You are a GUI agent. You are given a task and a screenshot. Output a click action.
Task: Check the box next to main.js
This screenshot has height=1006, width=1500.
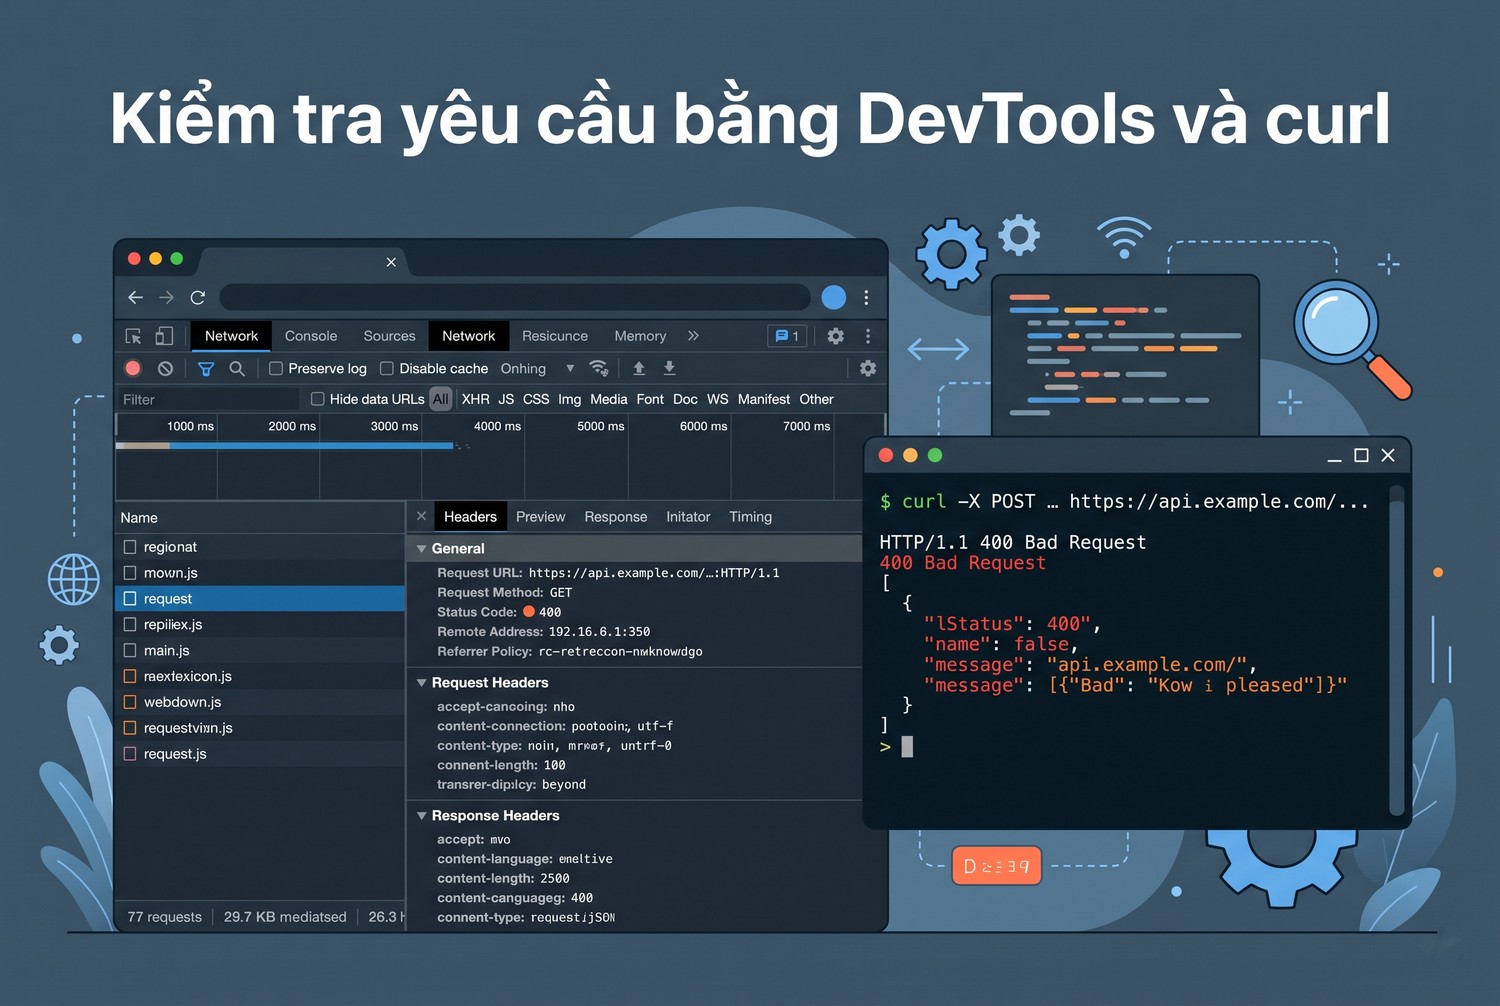(x=130, y=650)
